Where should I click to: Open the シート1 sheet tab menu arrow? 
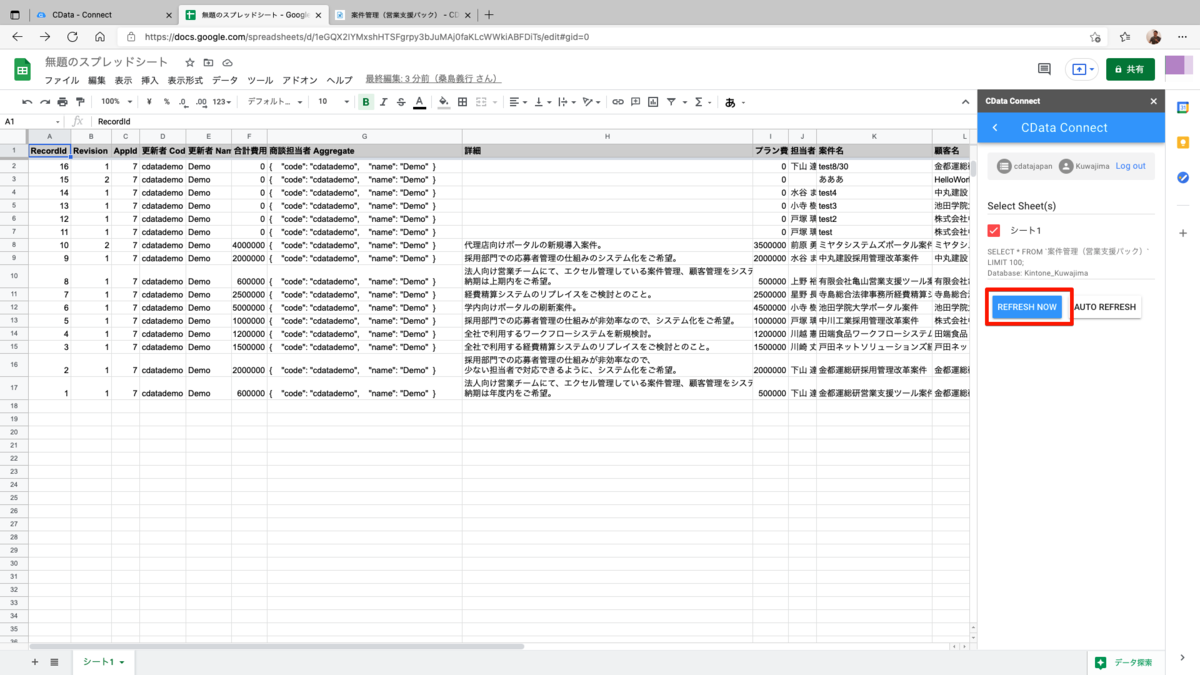pyautogui.click(x=122, y=662)
